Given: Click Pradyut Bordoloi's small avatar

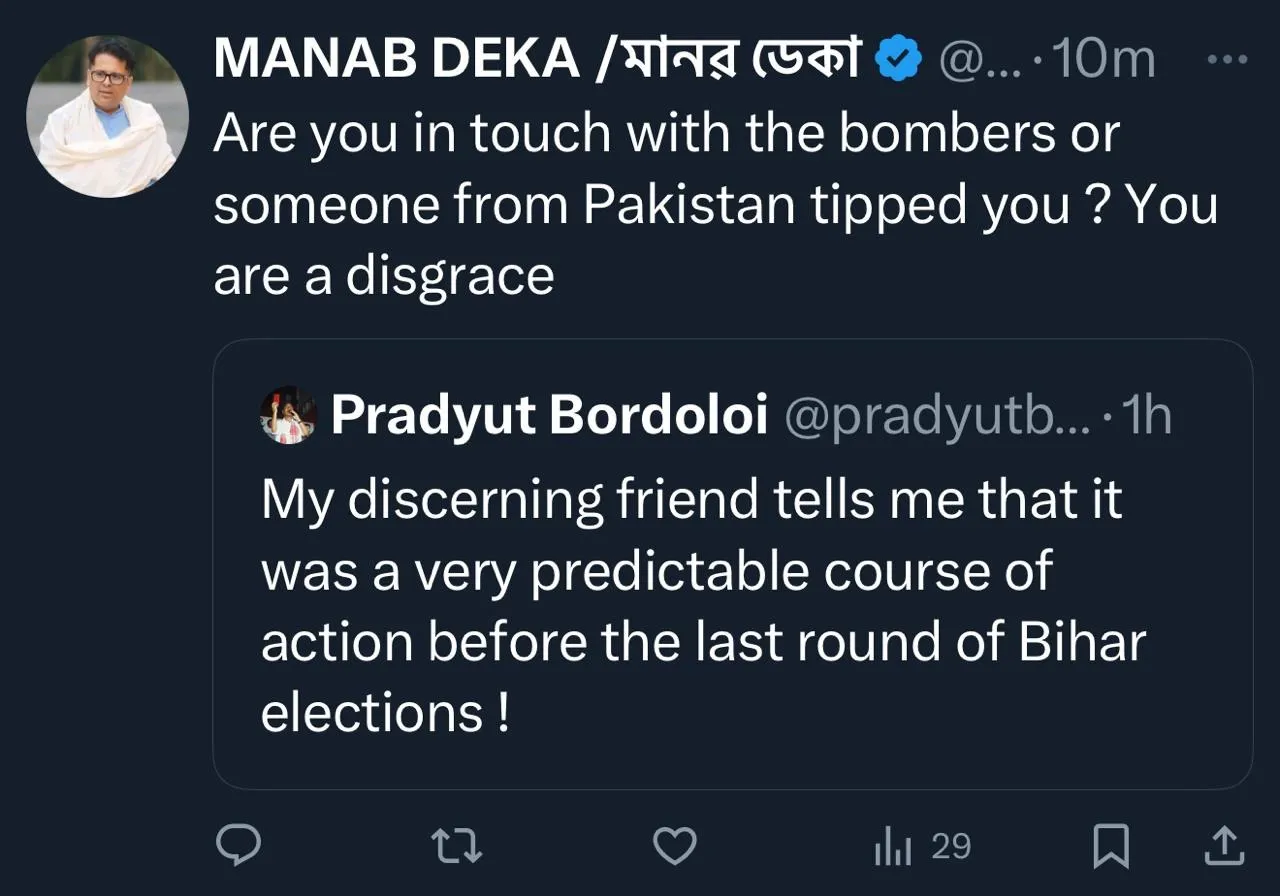Looking at the screenshot, I should [288, 415].
